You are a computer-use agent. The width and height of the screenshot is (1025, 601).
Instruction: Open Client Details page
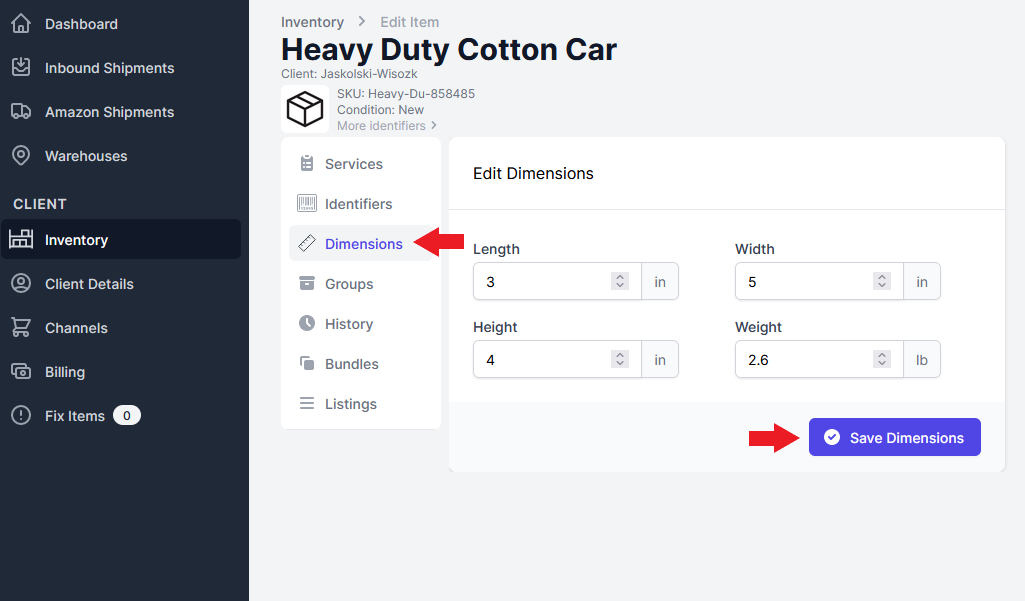click(89, 284)
